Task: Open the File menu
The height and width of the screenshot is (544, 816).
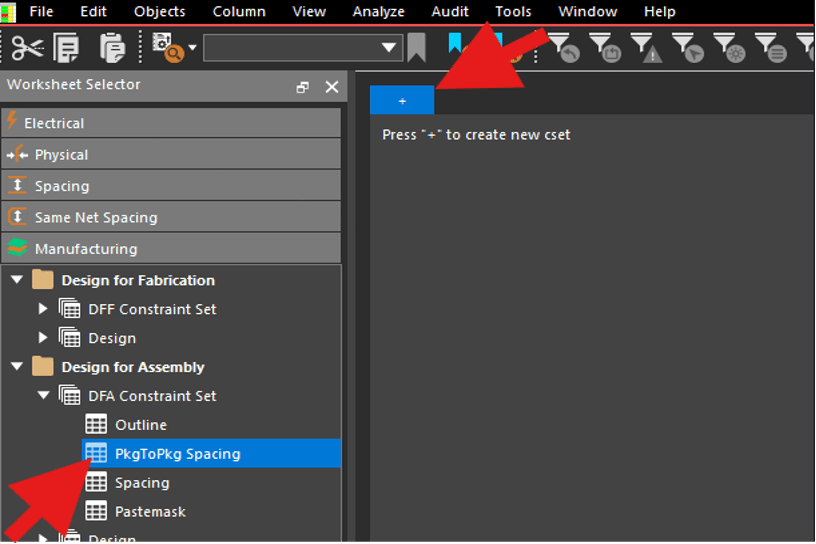Action: (x=41, y=11)
